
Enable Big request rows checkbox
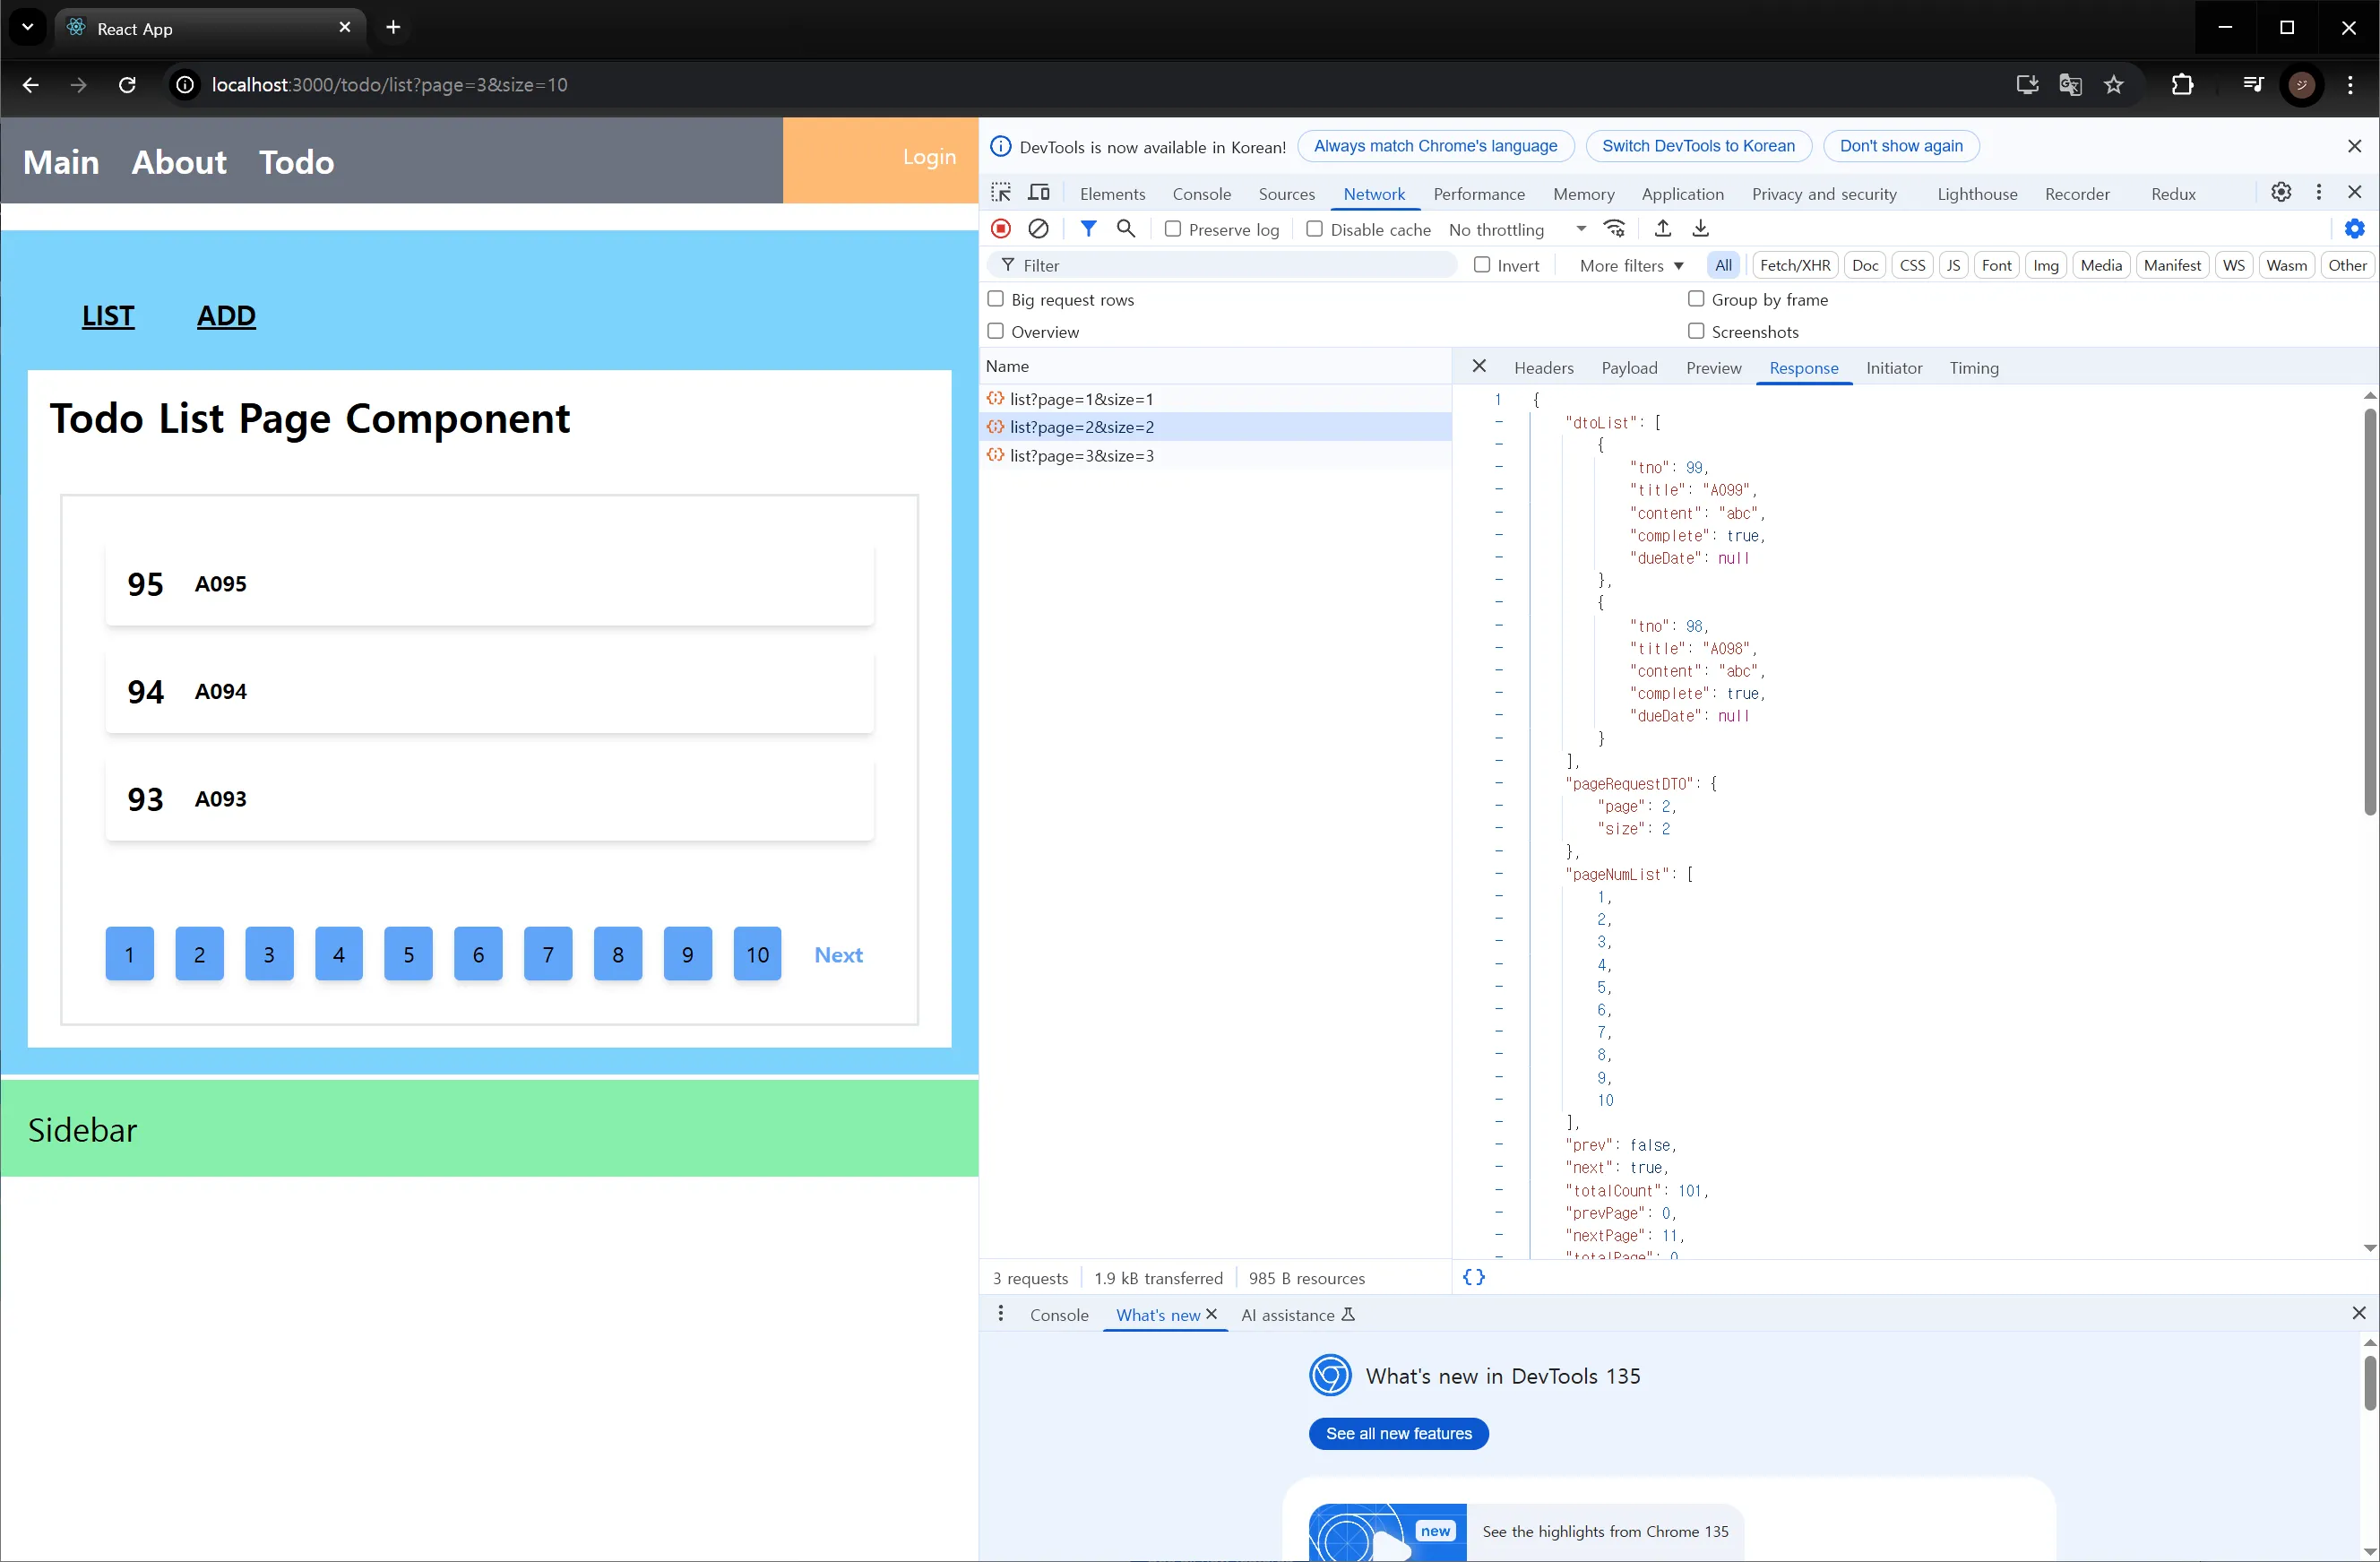click(996, 299)
